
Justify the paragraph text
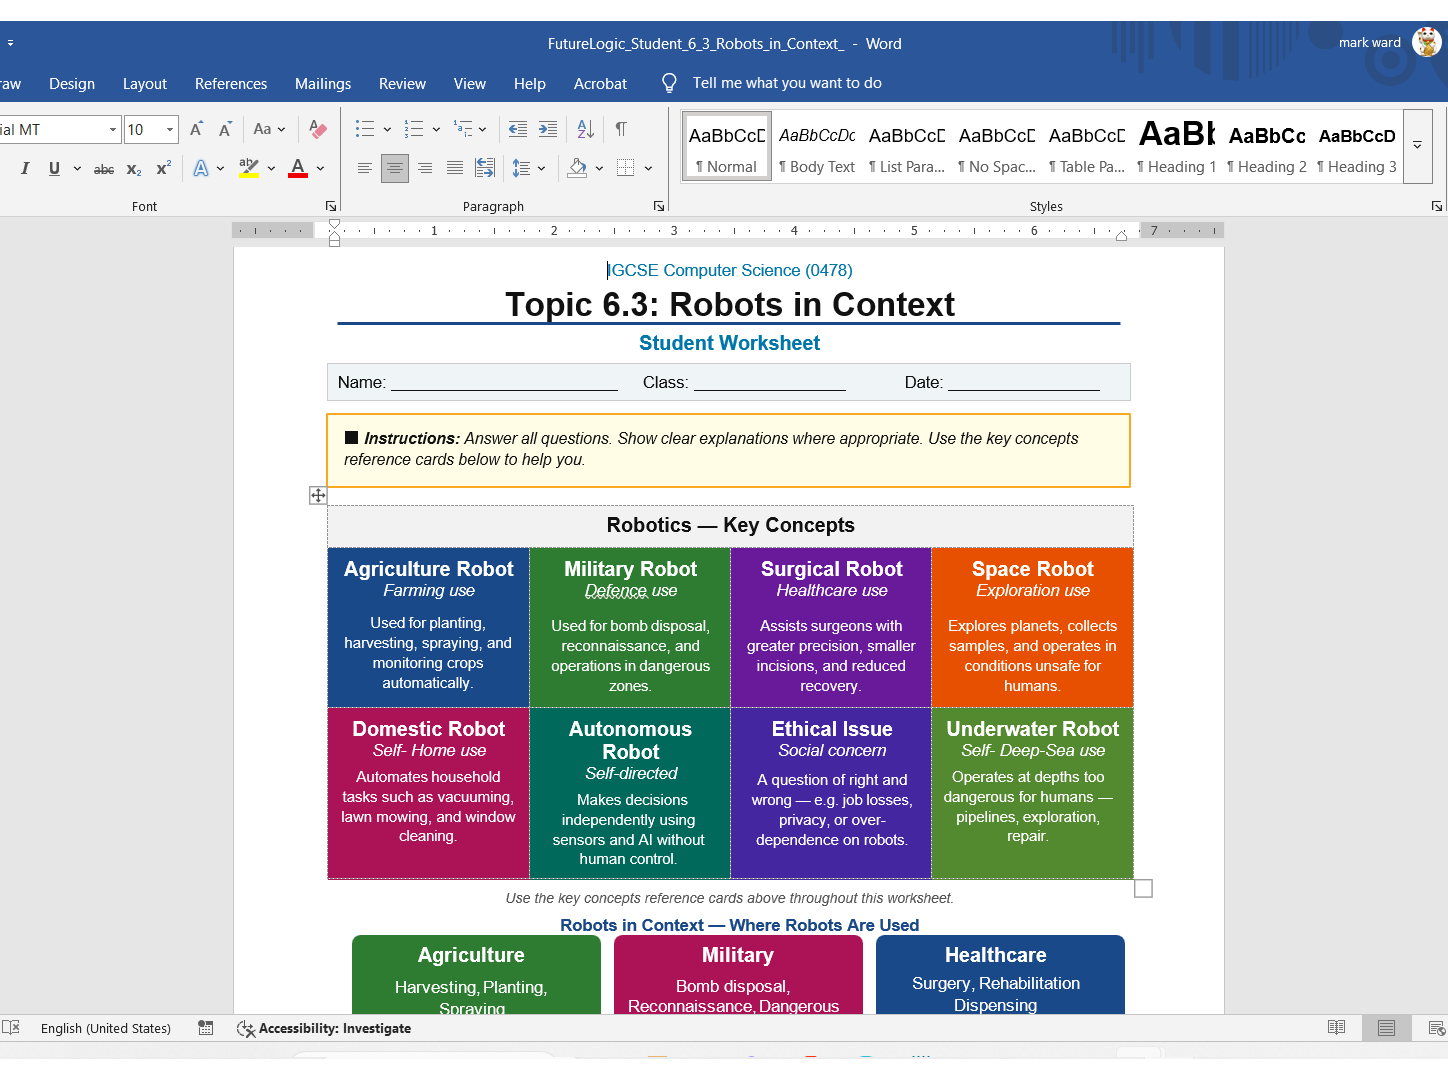pyautogui.click(x=455, y=168)
